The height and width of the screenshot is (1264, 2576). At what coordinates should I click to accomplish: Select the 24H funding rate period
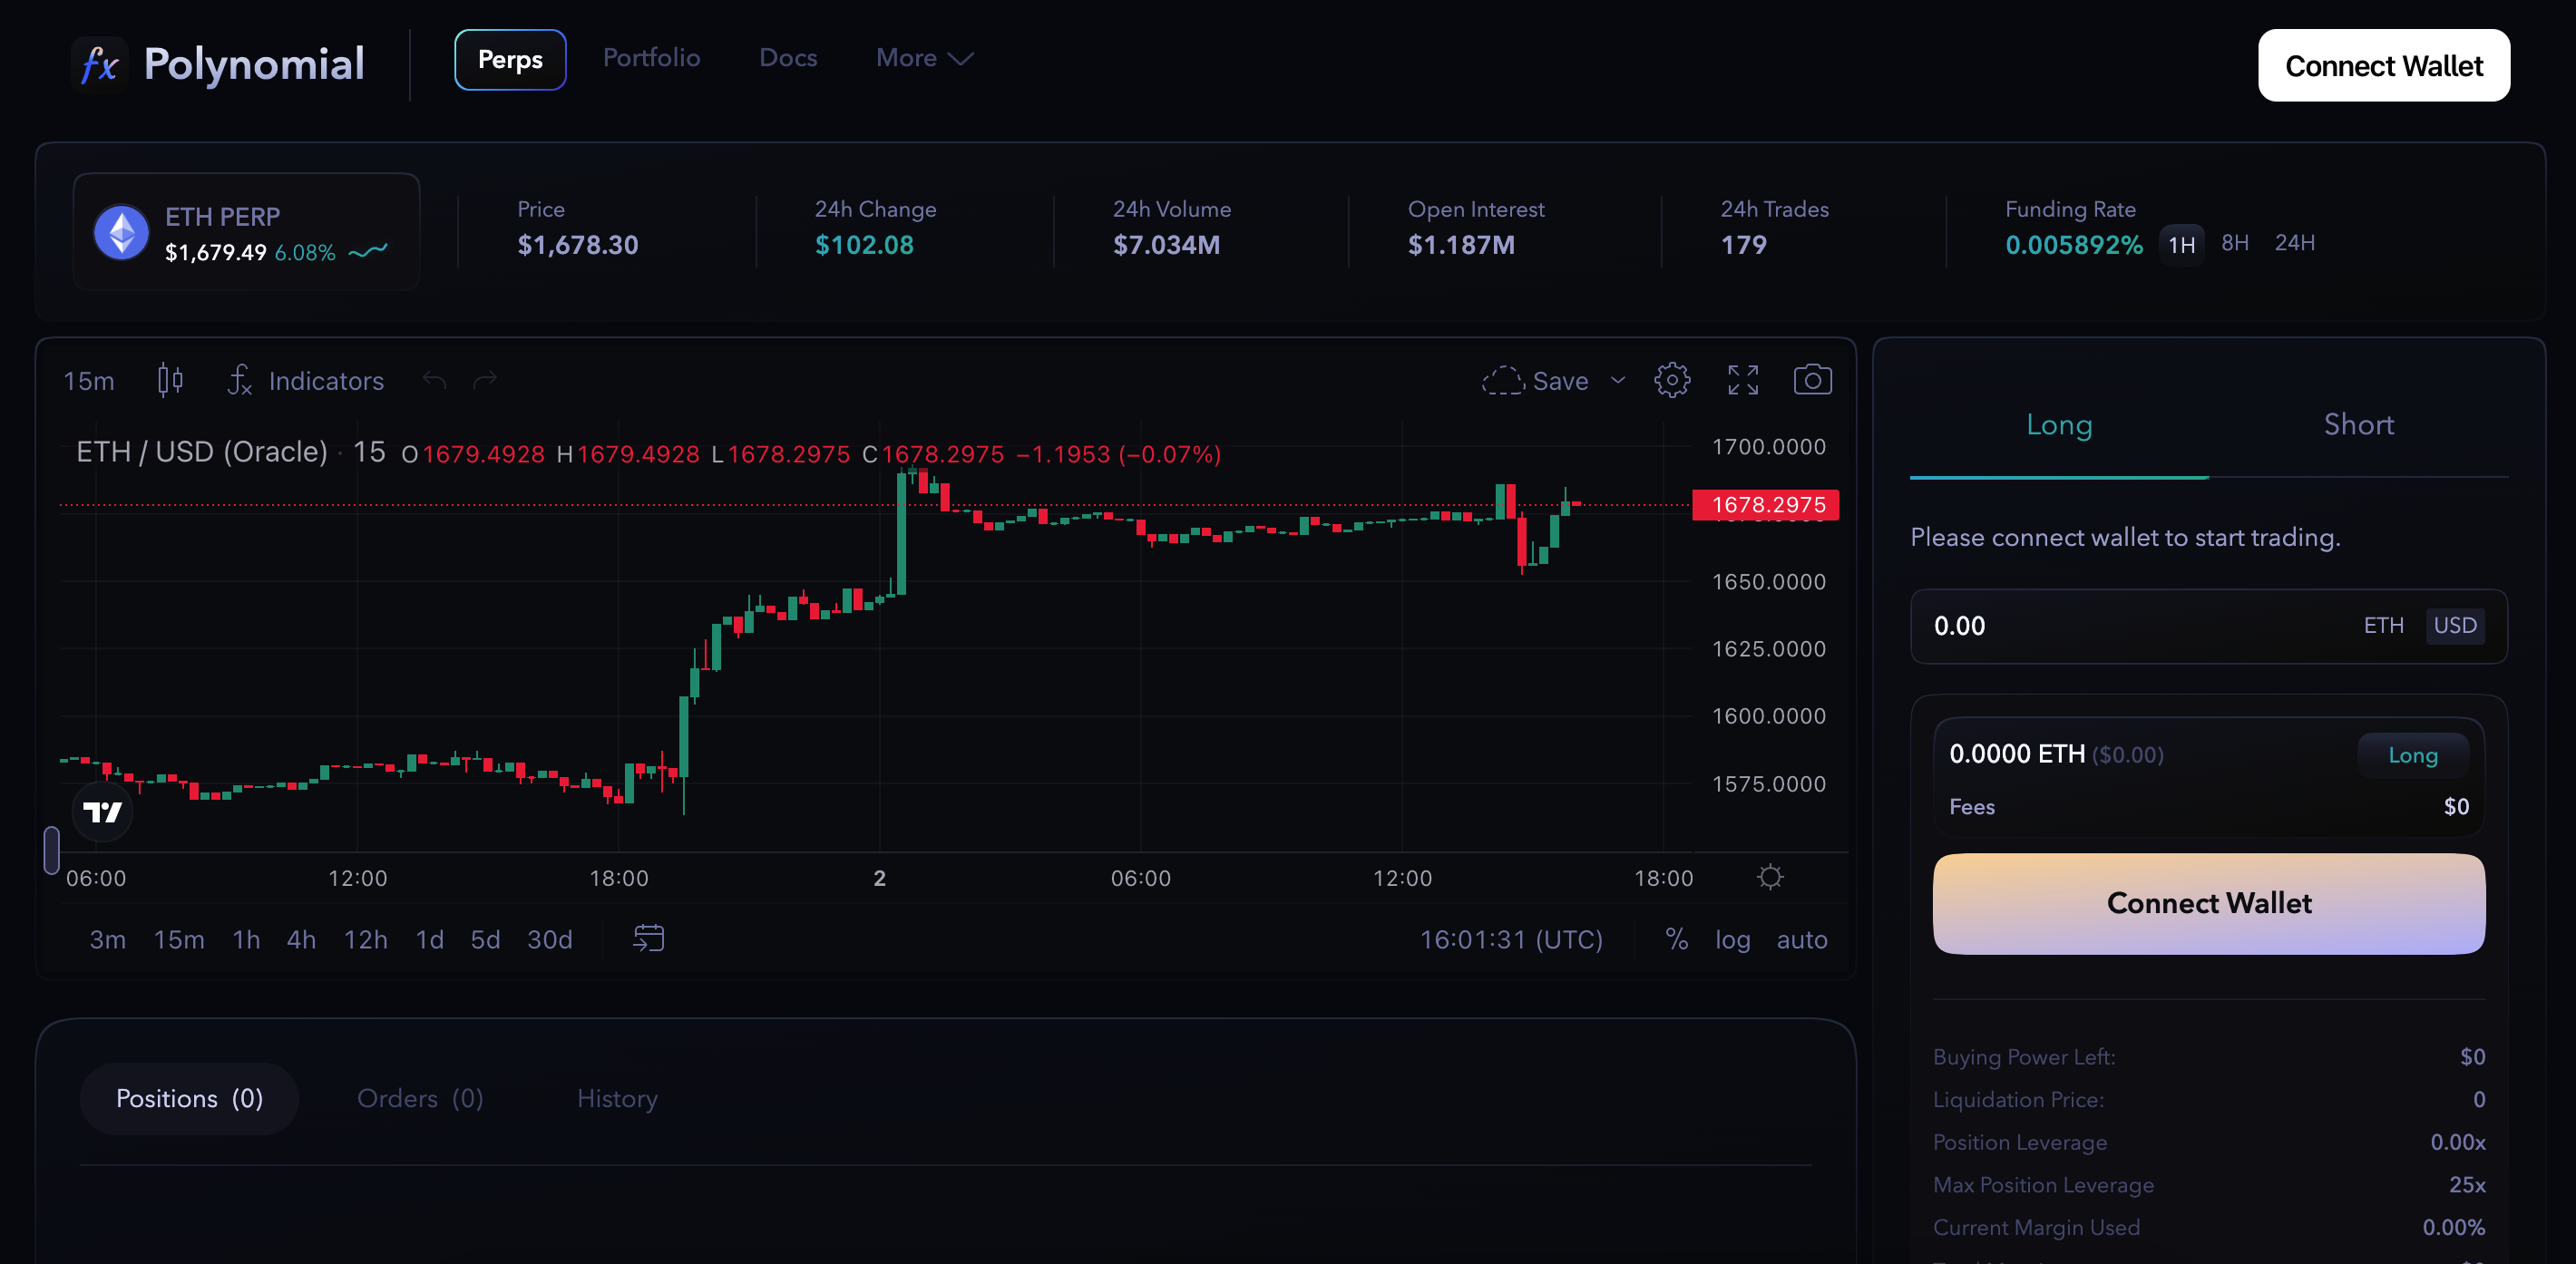[2294, 243]
